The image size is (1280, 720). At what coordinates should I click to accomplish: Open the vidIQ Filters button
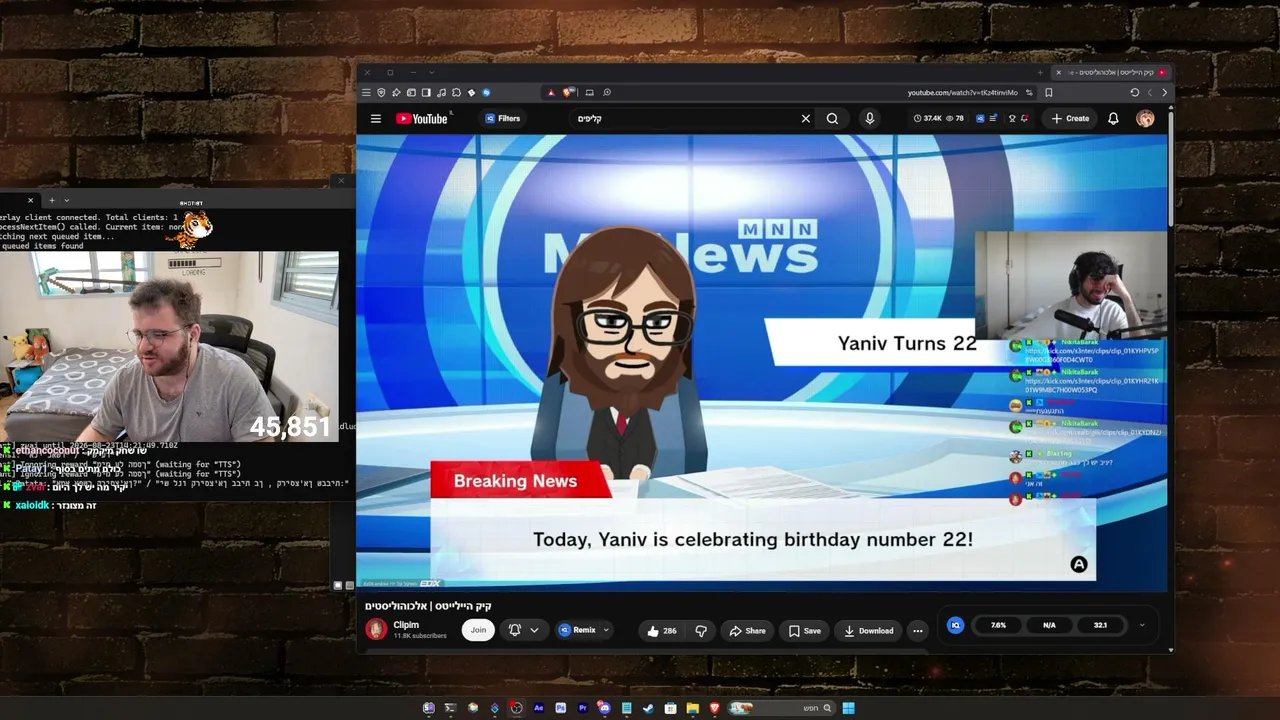(503, 119)
